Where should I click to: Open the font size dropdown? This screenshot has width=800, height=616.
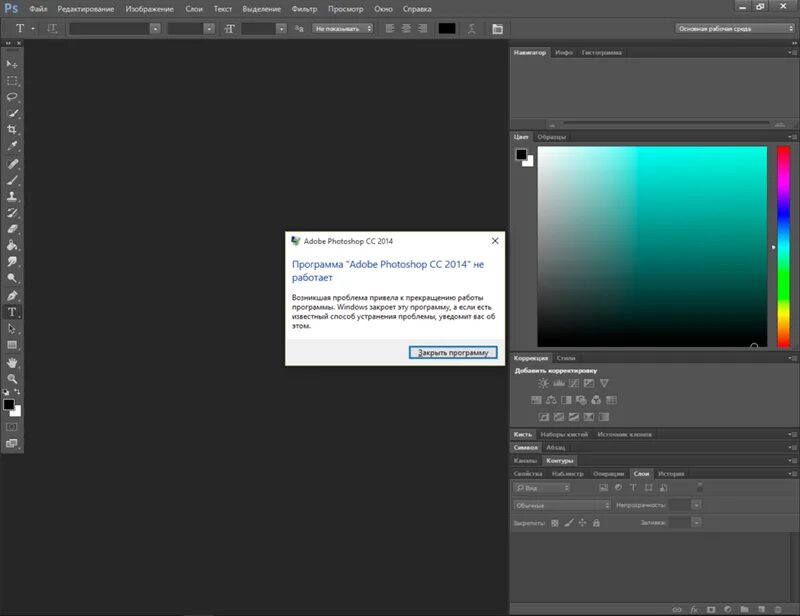(x=281, y=29)
